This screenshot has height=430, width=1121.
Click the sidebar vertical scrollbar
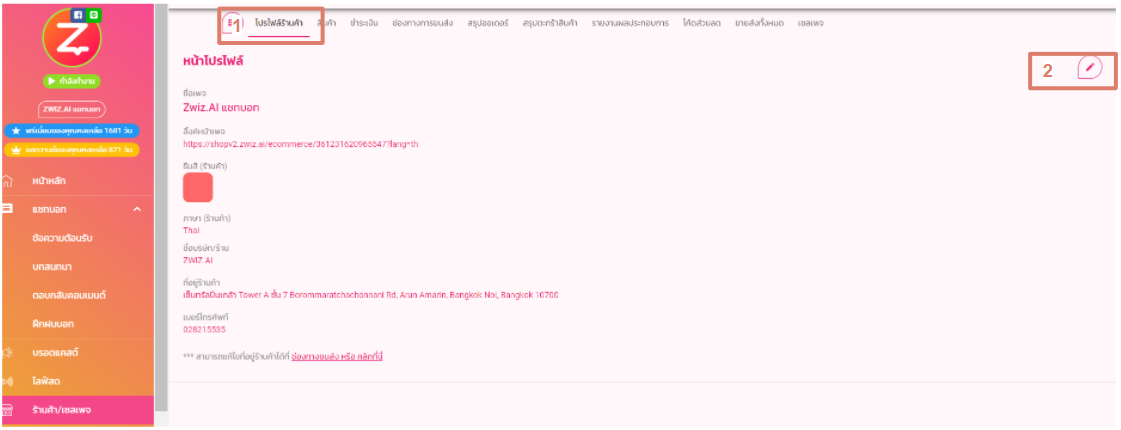point(161,200)
